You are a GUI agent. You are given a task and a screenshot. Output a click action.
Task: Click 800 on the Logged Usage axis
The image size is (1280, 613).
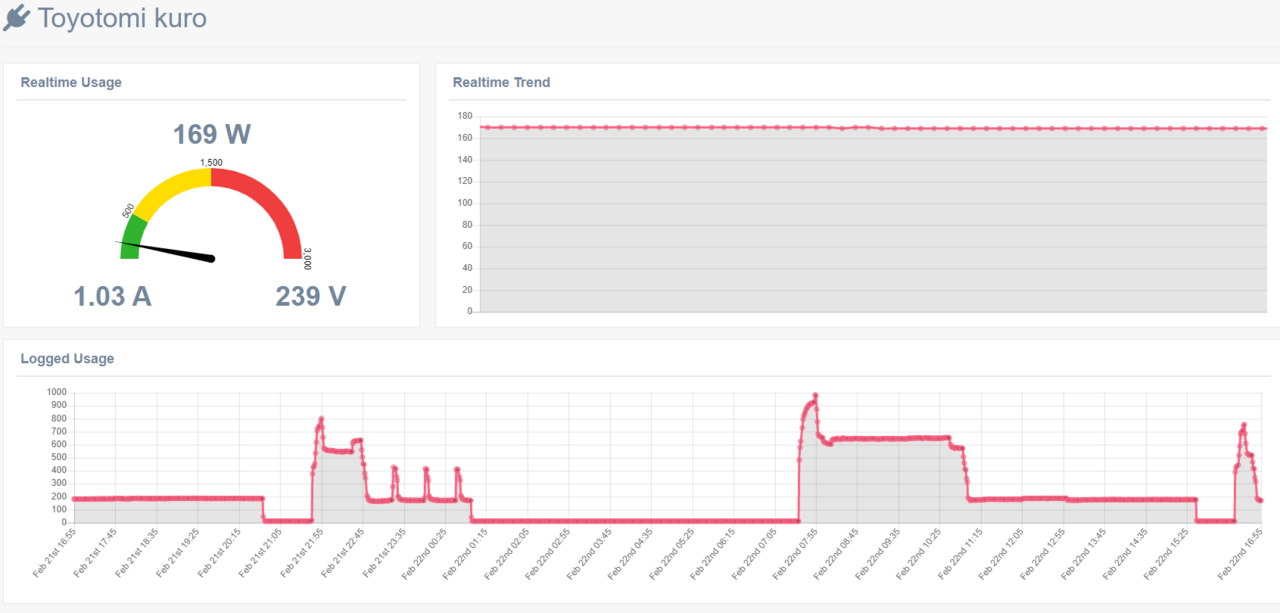pyautogui.click(x=59, y=419)
